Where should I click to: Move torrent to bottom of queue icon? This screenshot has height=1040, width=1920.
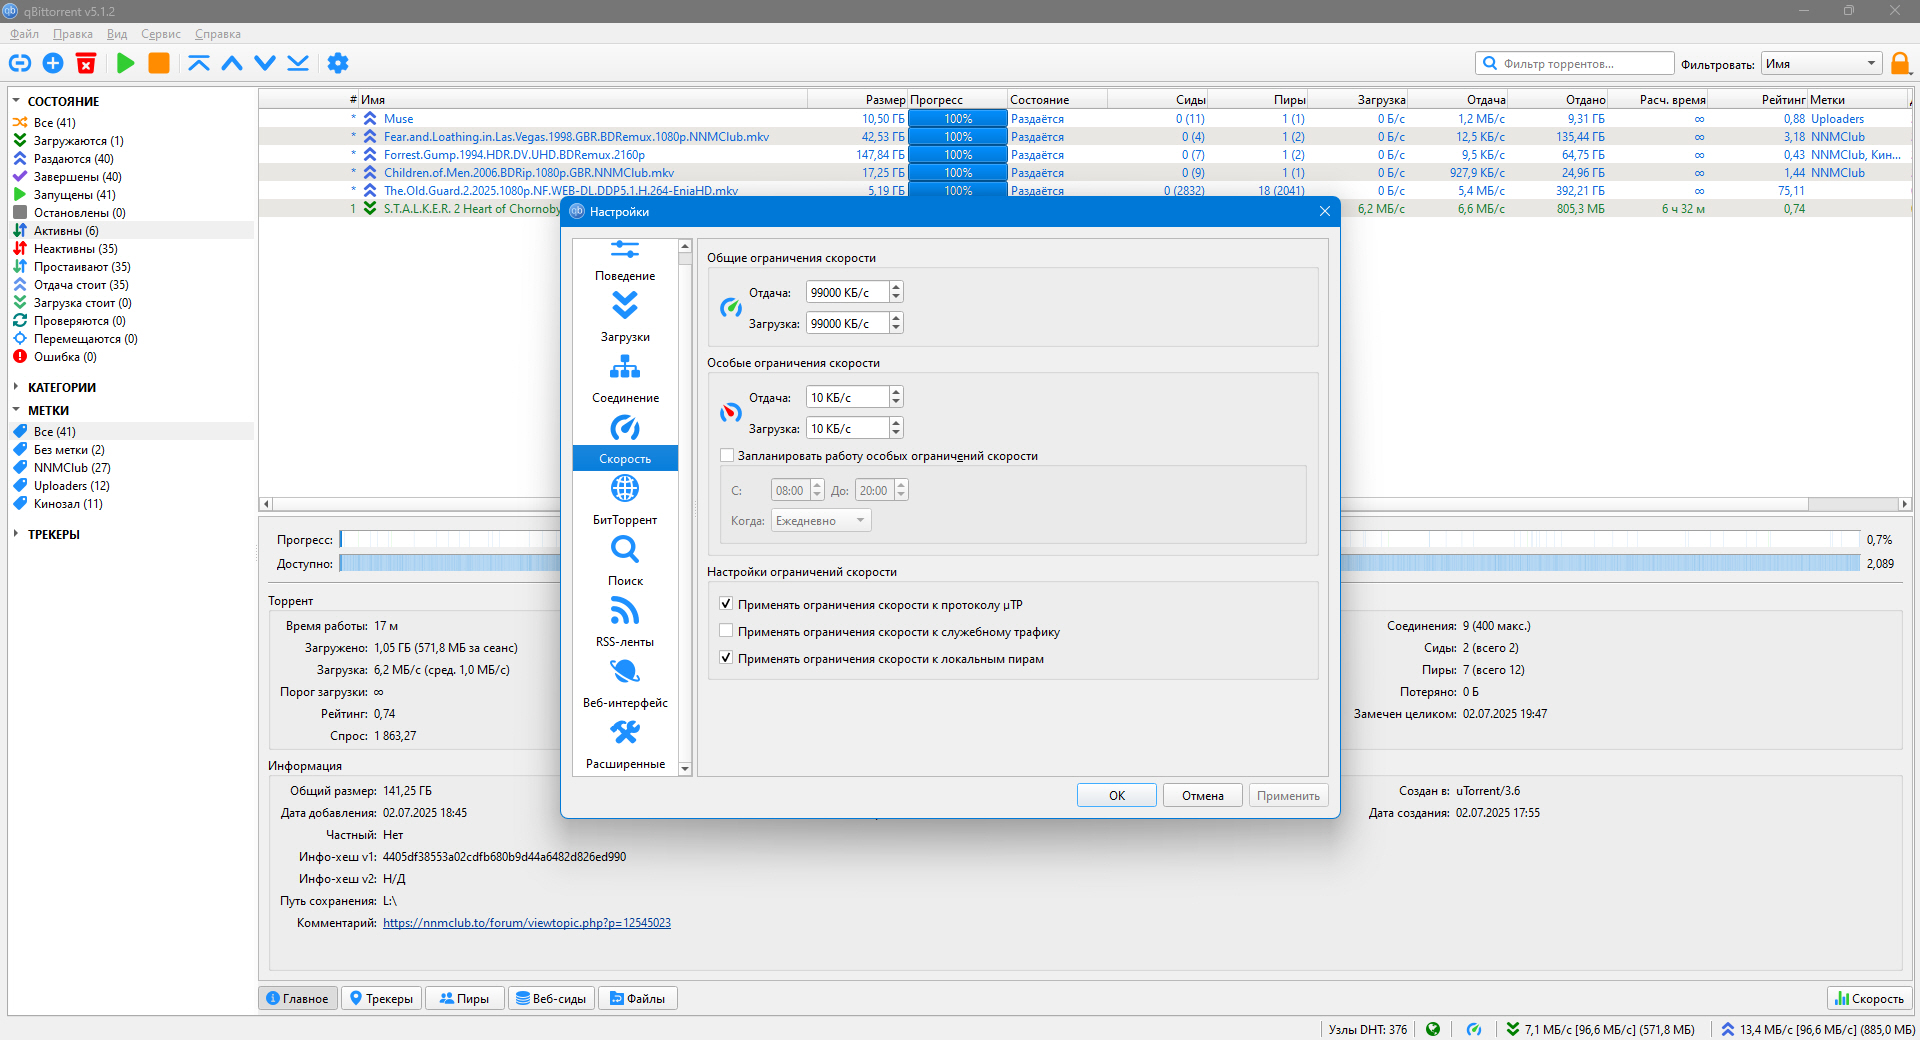pyautogui.click(x=298, y=63)
